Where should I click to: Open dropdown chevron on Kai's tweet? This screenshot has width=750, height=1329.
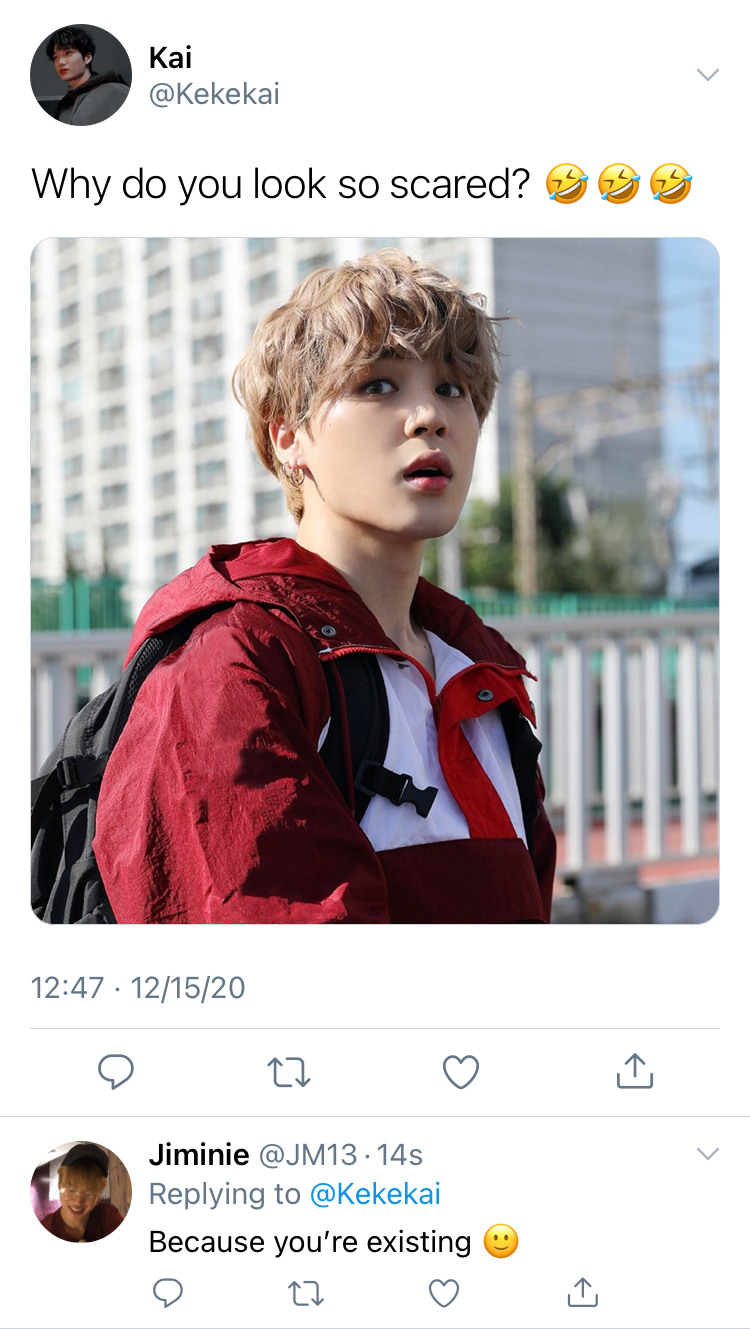pos(707,75)
